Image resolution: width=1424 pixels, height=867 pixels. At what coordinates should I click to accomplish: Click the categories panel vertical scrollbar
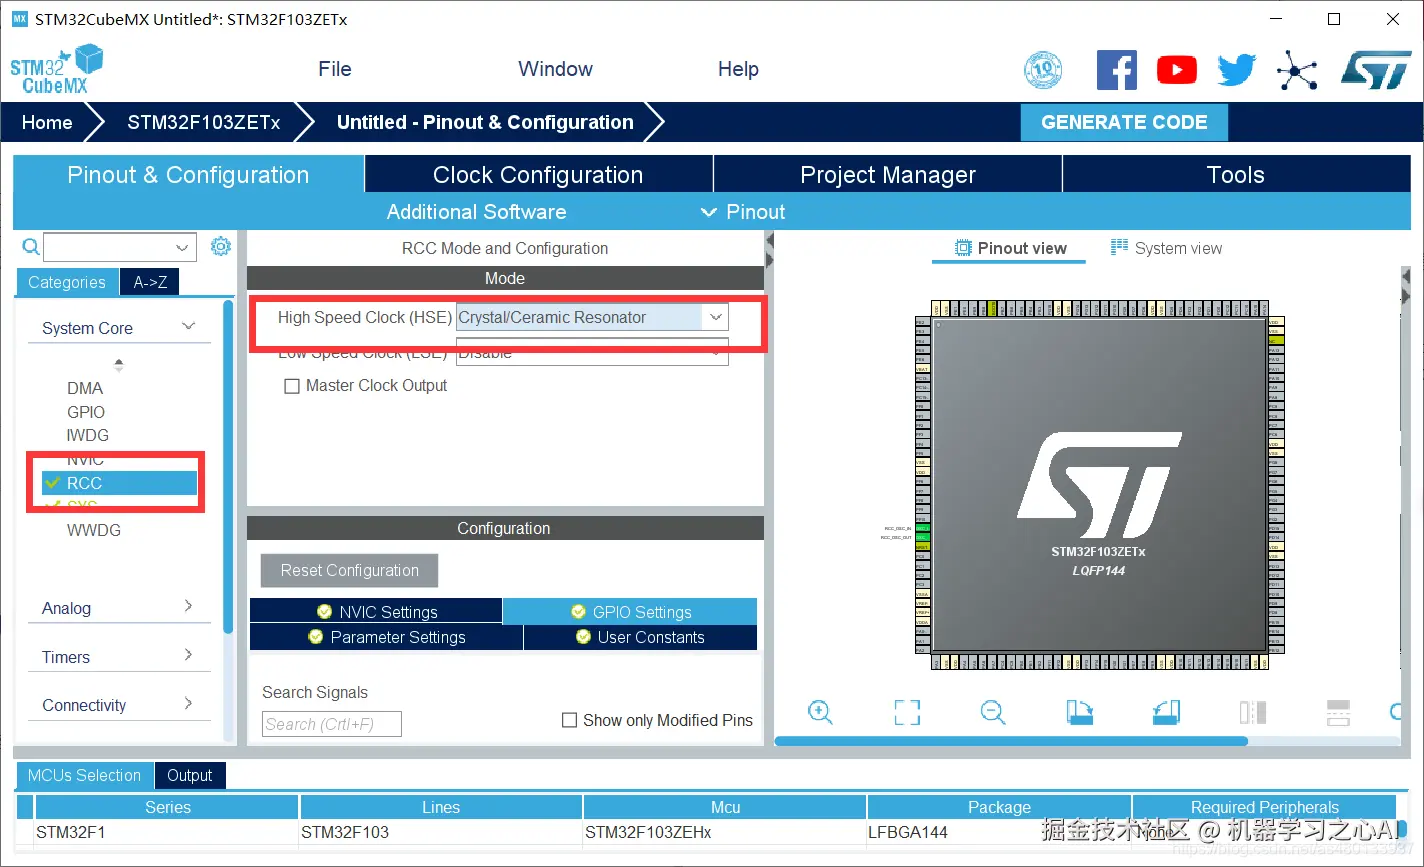[228, 465]
